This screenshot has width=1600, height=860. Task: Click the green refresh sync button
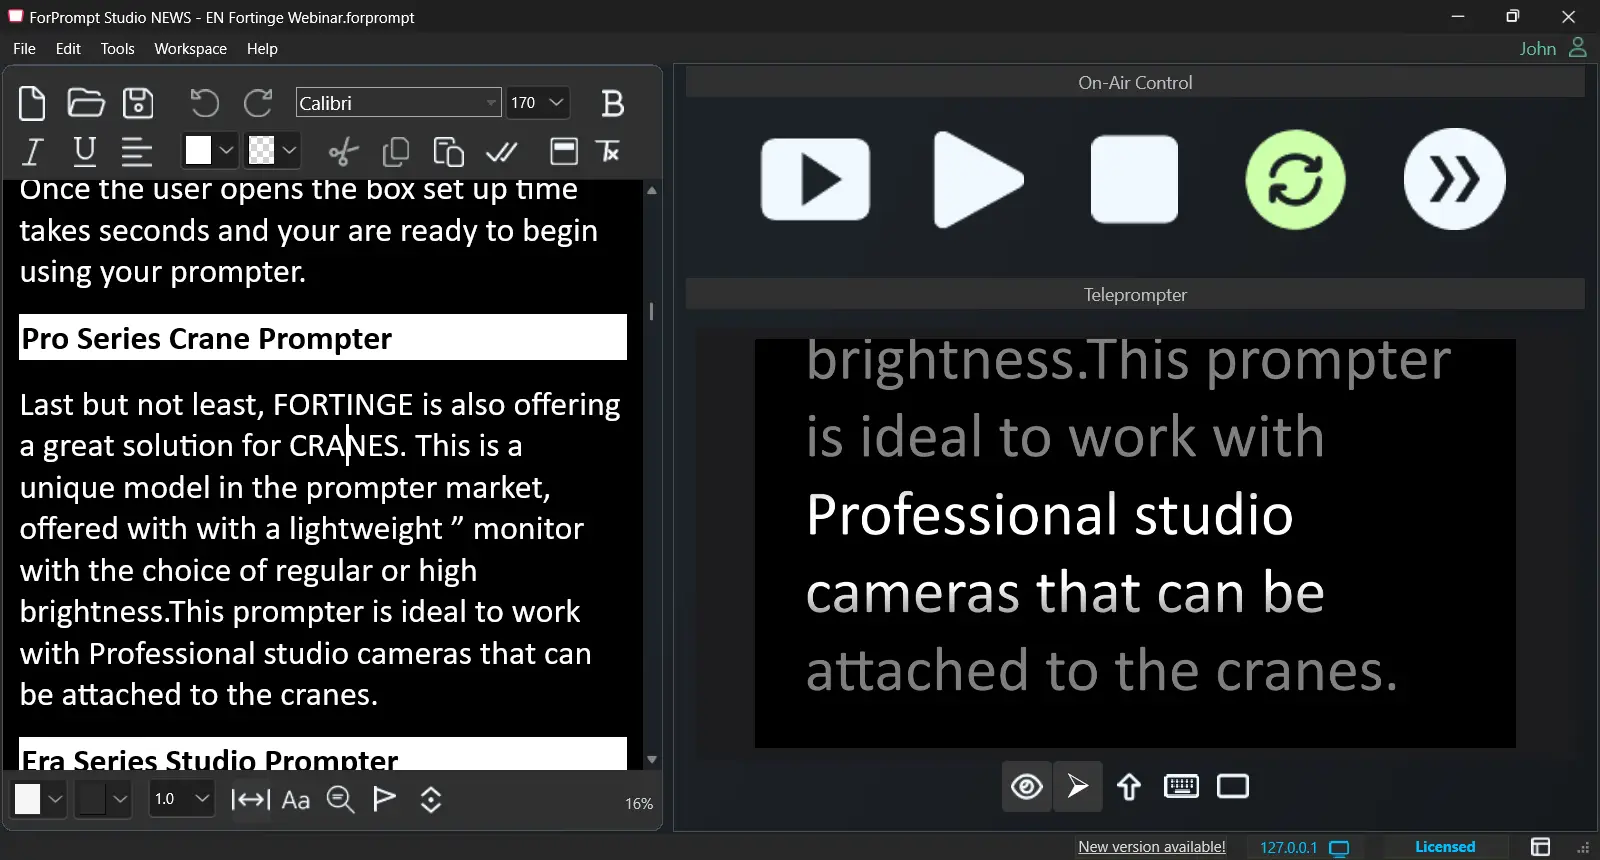tap(1295, 180)
